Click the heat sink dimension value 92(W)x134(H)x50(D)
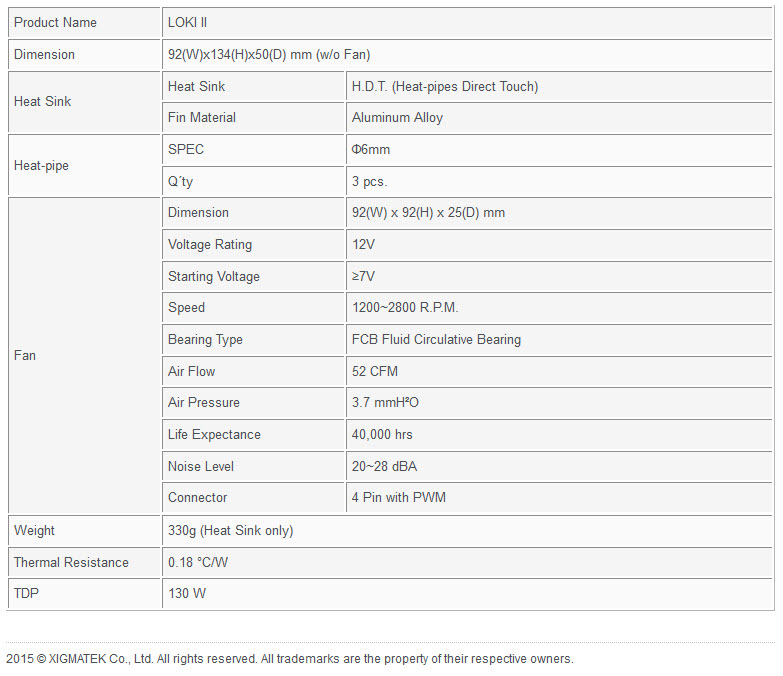783x676 pixels. tap(269, 54)
